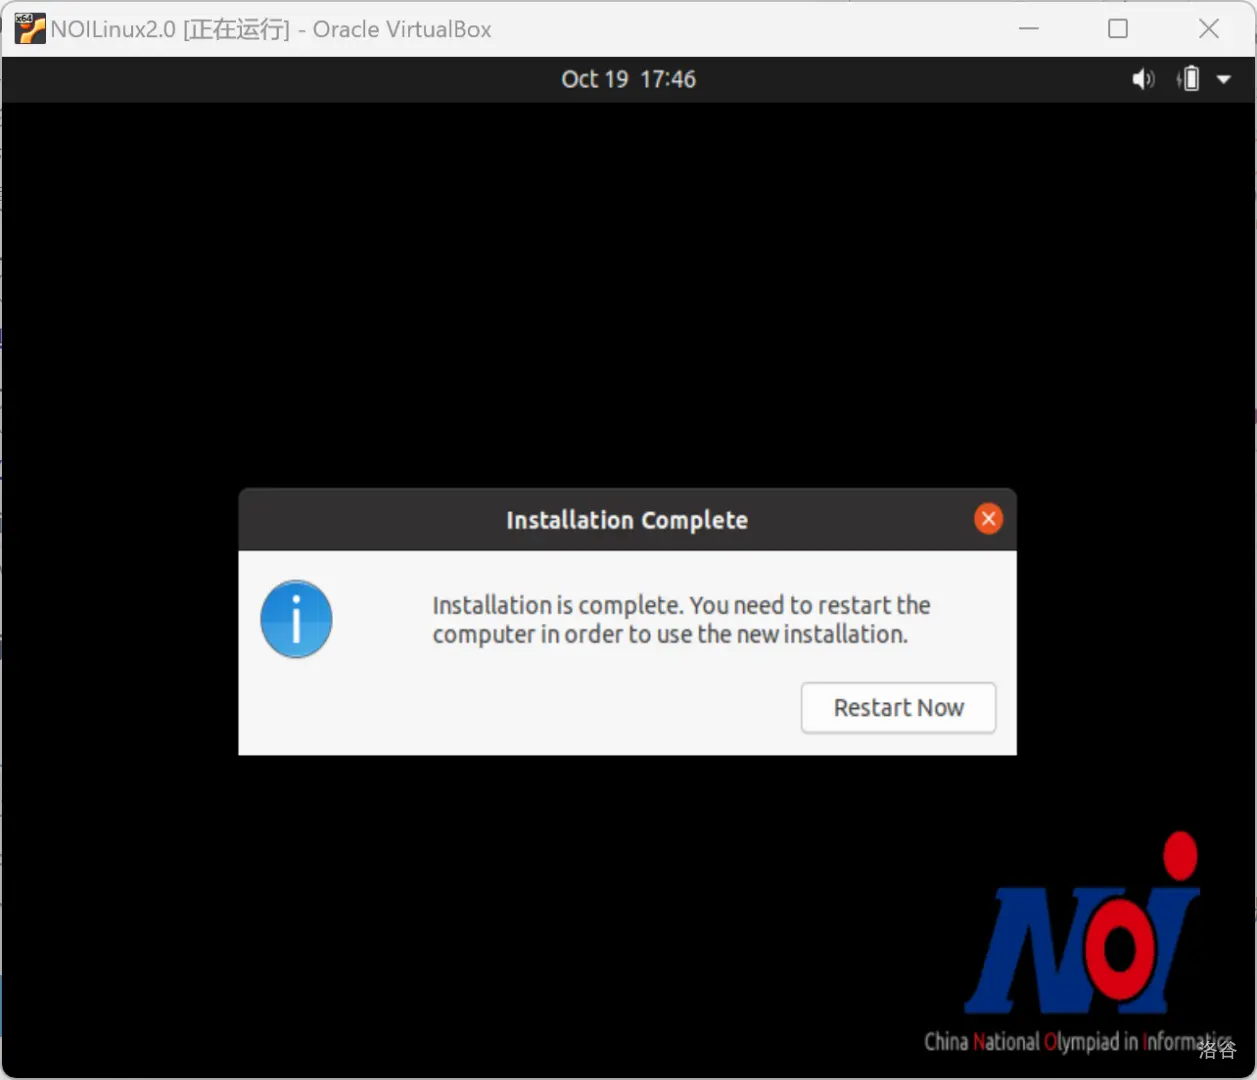The width and height of the screenshot is (1257, 1080).
Task: Open the Oct 19 17:46 clock menu
Action: [x=628, y=79]
